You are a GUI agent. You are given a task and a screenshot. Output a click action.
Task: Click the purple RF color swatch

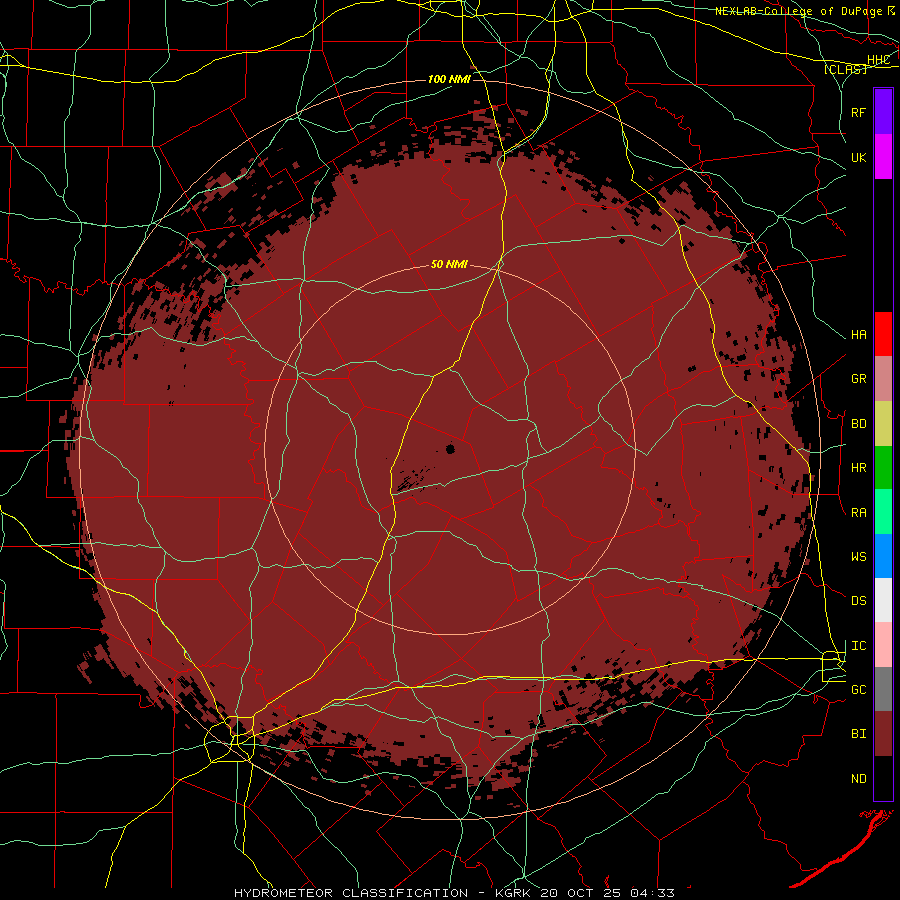point(883,112)
